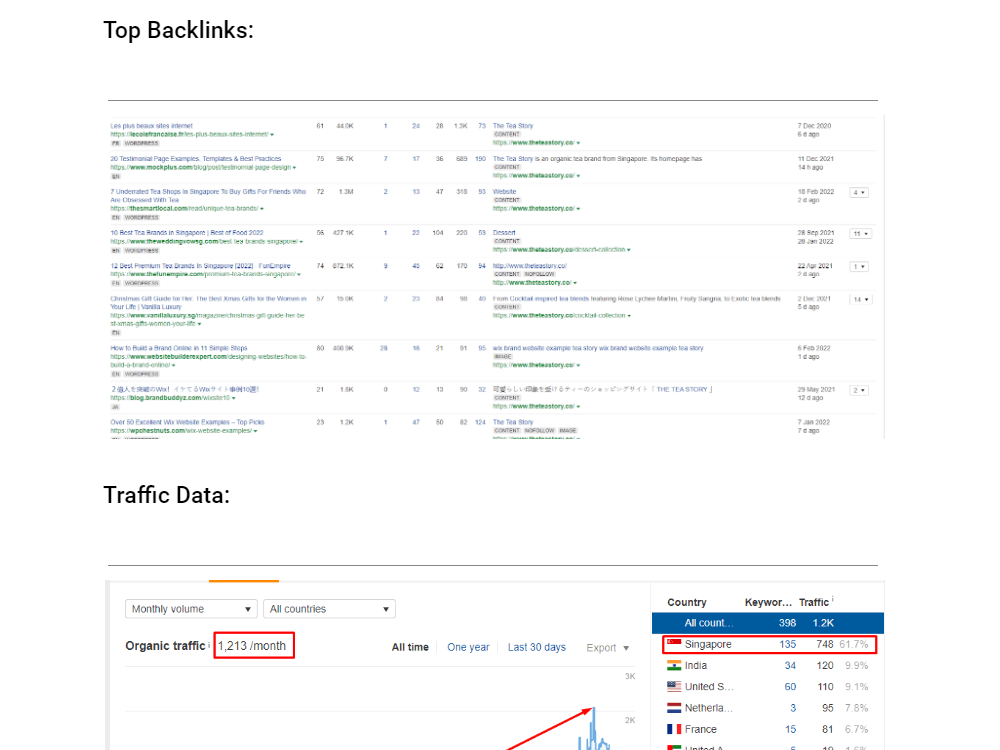1000x750 pixels.
Task: Click the 'Top Backlinks:' heading
Action: pos(179,30)
